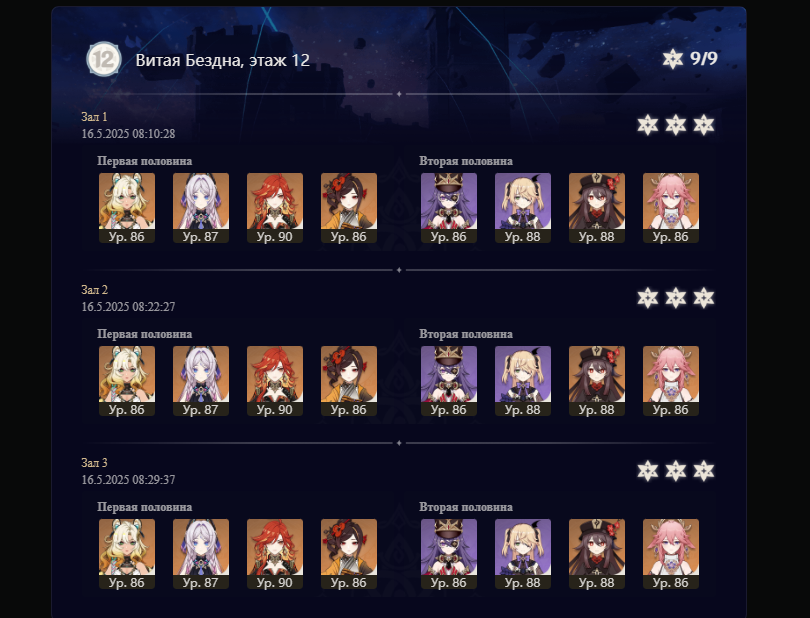Select Зал 1 blonde character, level 86
This screenshot has height=618, width=810.
(x=127, y=208)
